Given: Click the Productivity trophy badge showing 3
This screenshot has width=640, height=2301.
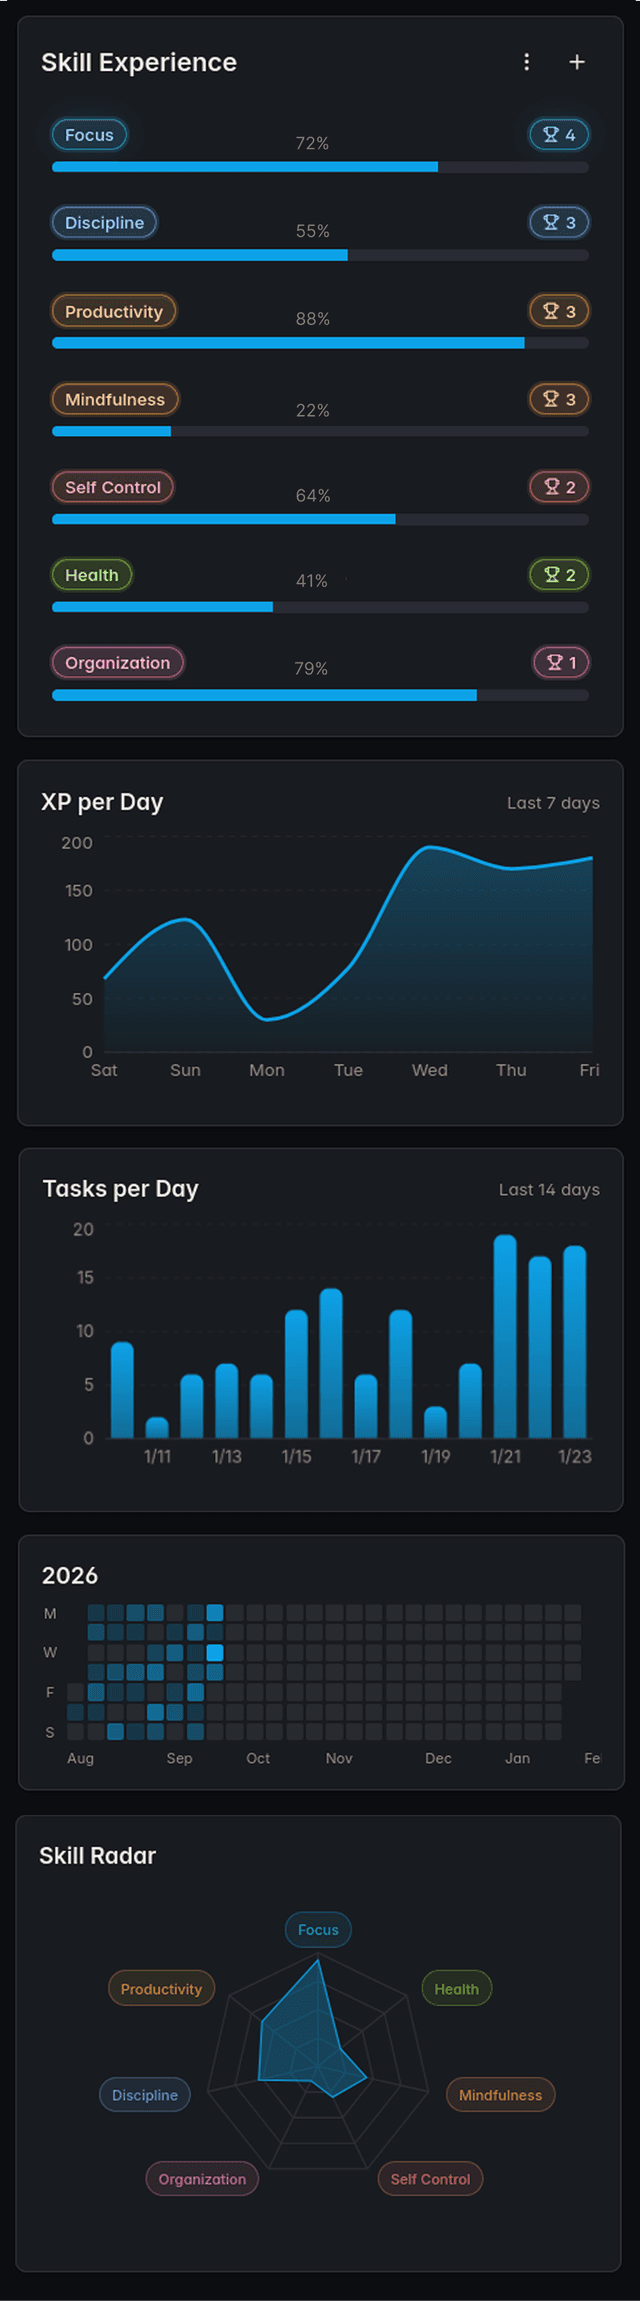Looking at the screenshot, I should click(x=558, y=311).
